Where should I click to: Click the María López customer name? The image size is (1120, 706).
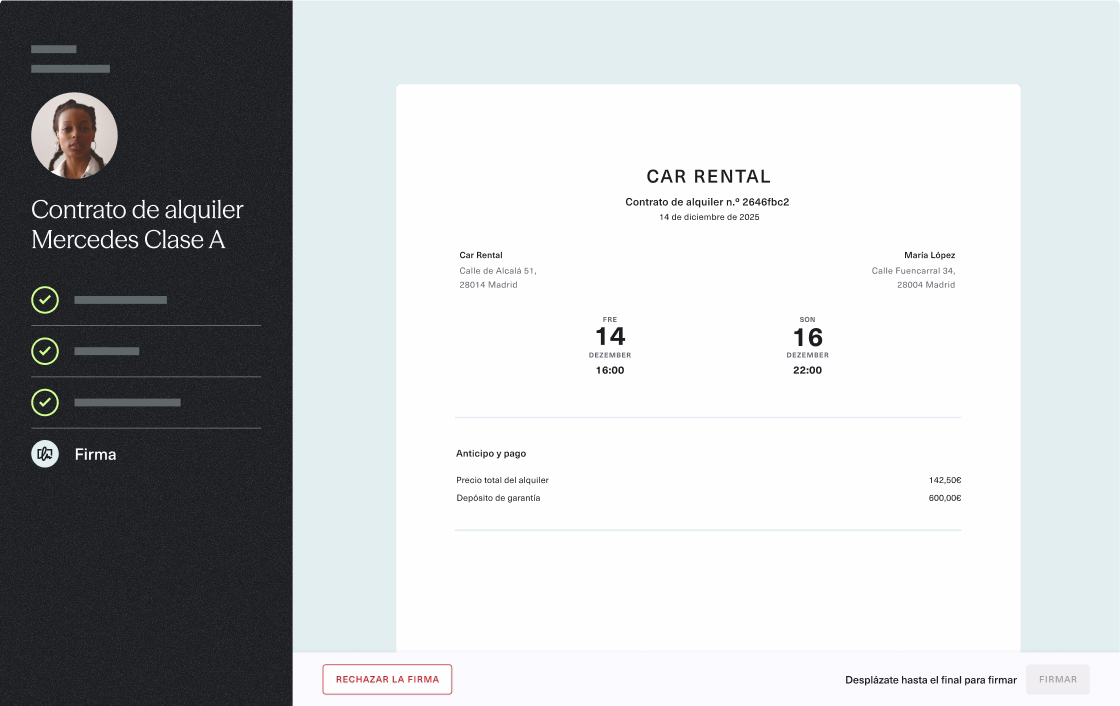click(x=929, y=255)
